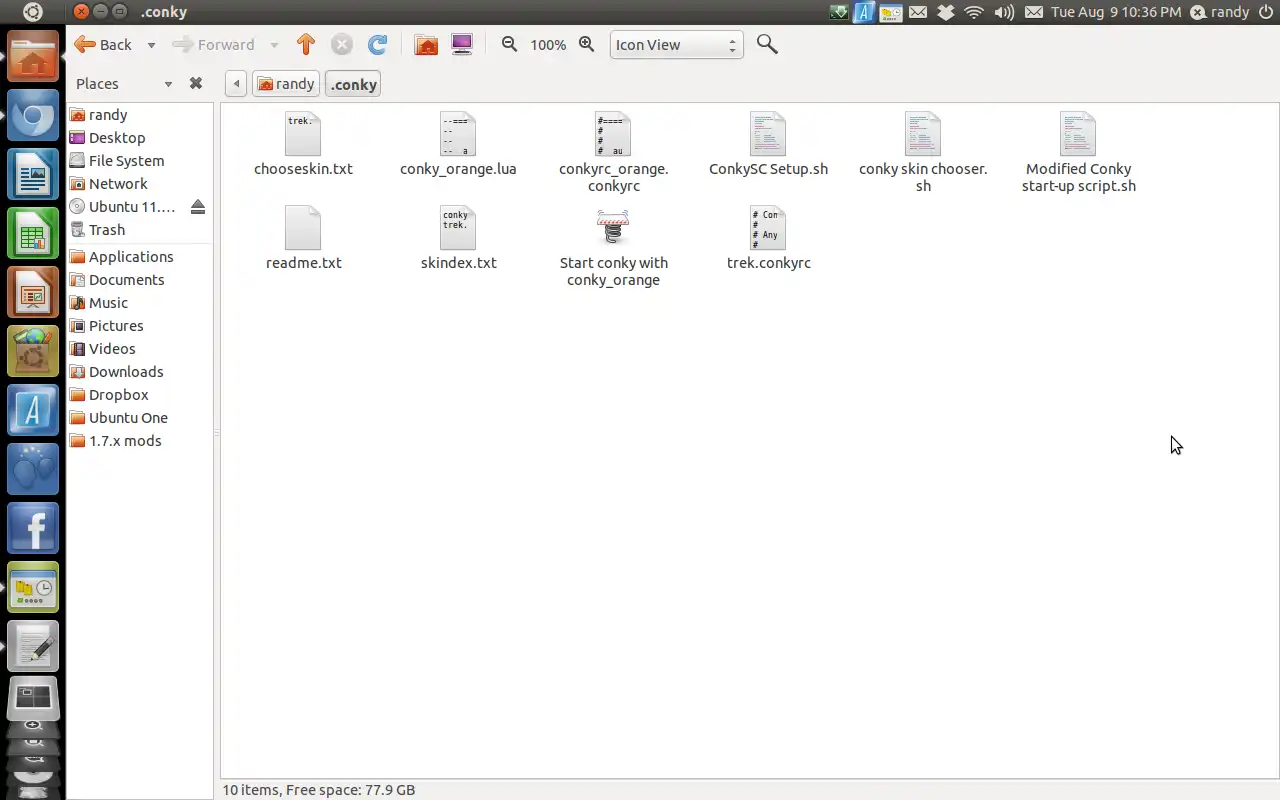Open the Icon View mode dropdown
This screenshot has width=1280, height=800.
[676, 45]
